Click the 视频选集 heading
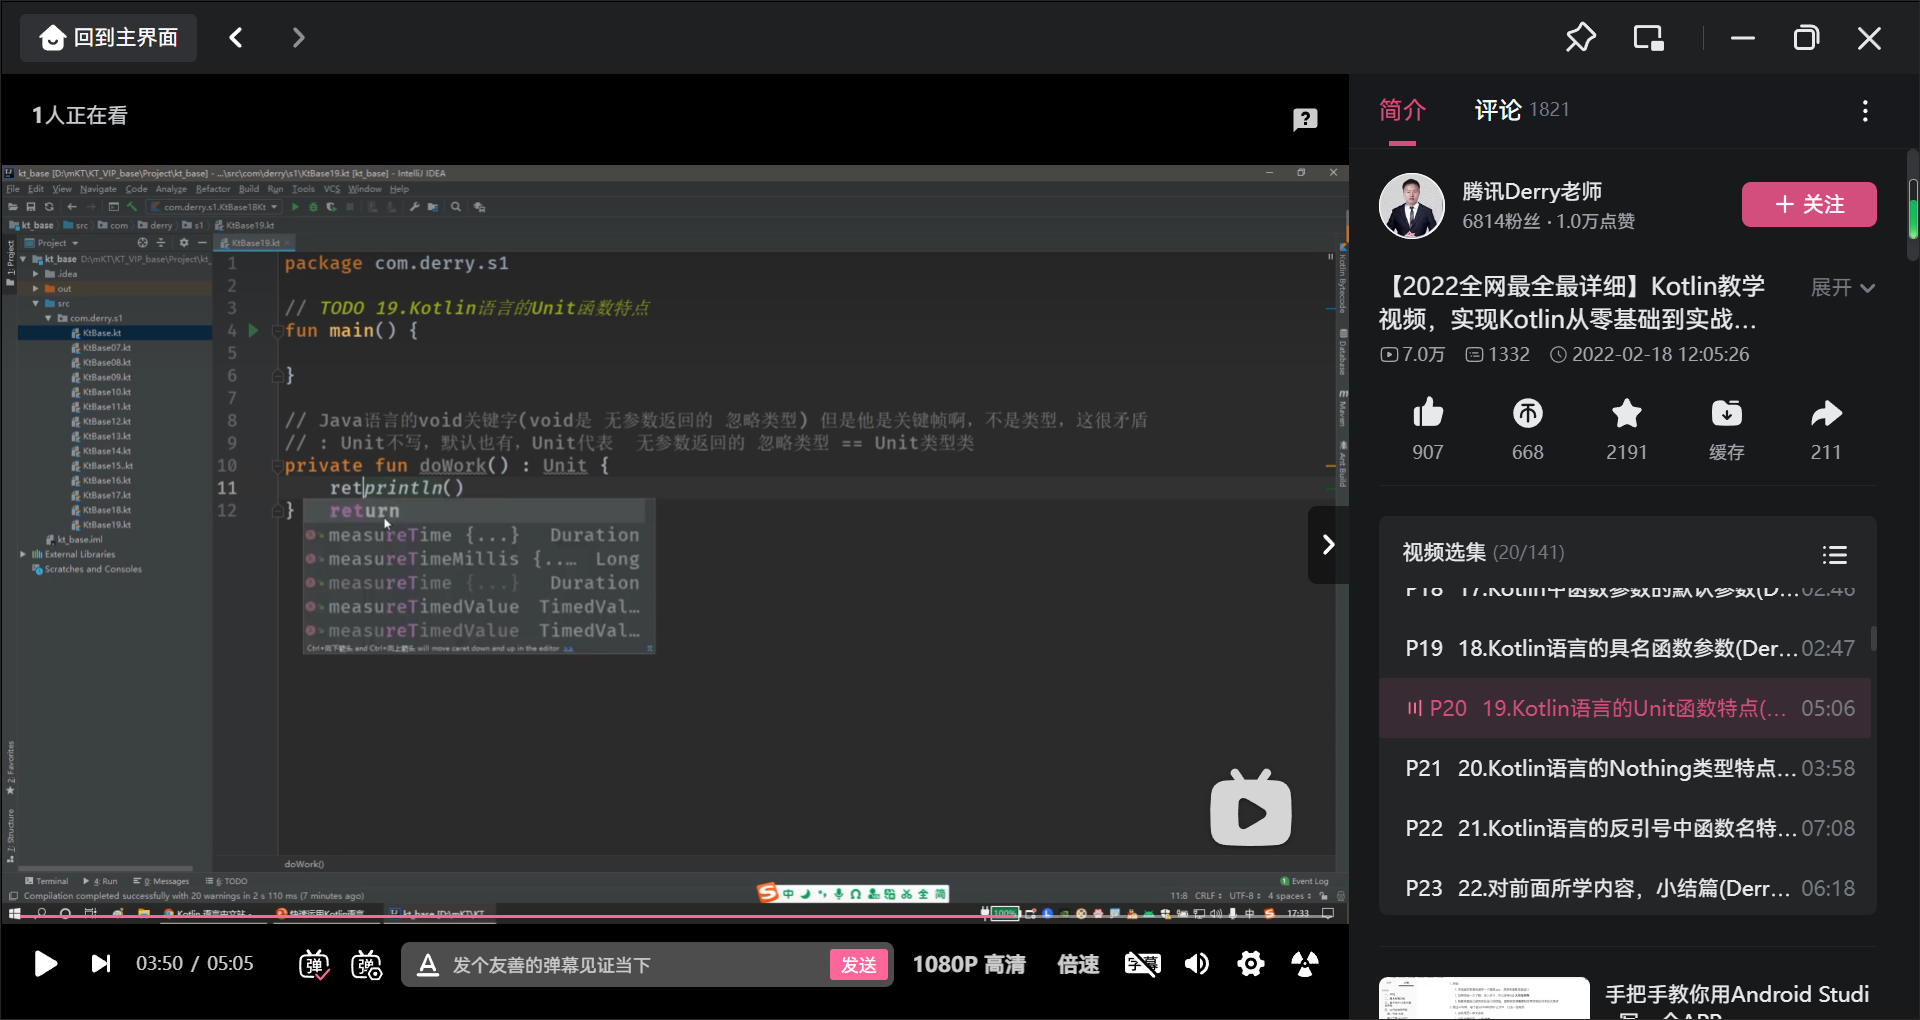The width and height of the screenshot is (1920, 1020). (x=1444, y=552)
